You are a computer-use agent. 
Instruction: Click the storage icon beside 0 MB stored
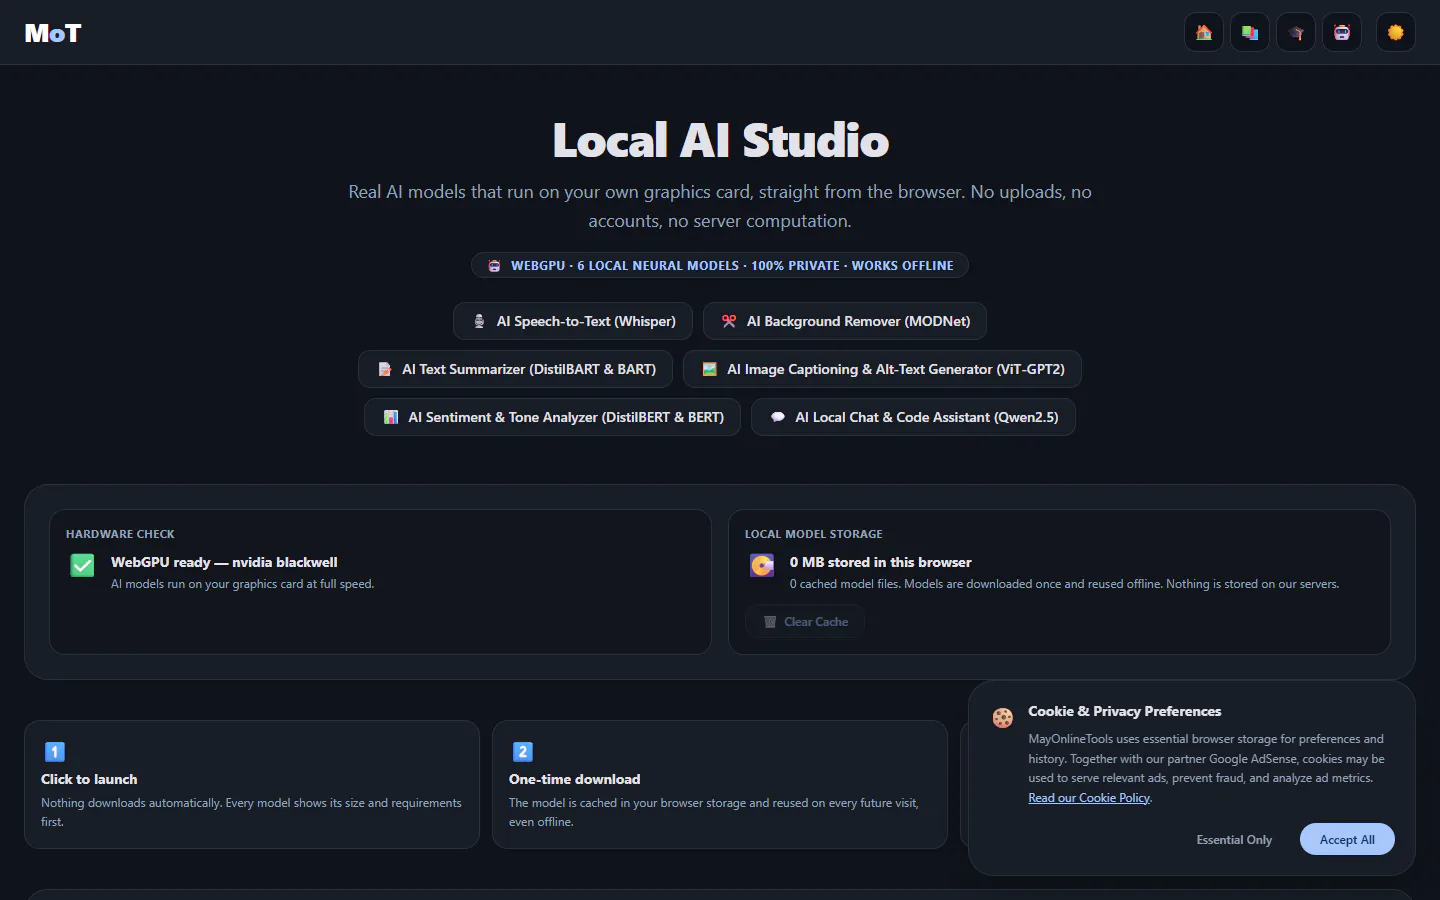pyautogui.click(x=762, y=566)
